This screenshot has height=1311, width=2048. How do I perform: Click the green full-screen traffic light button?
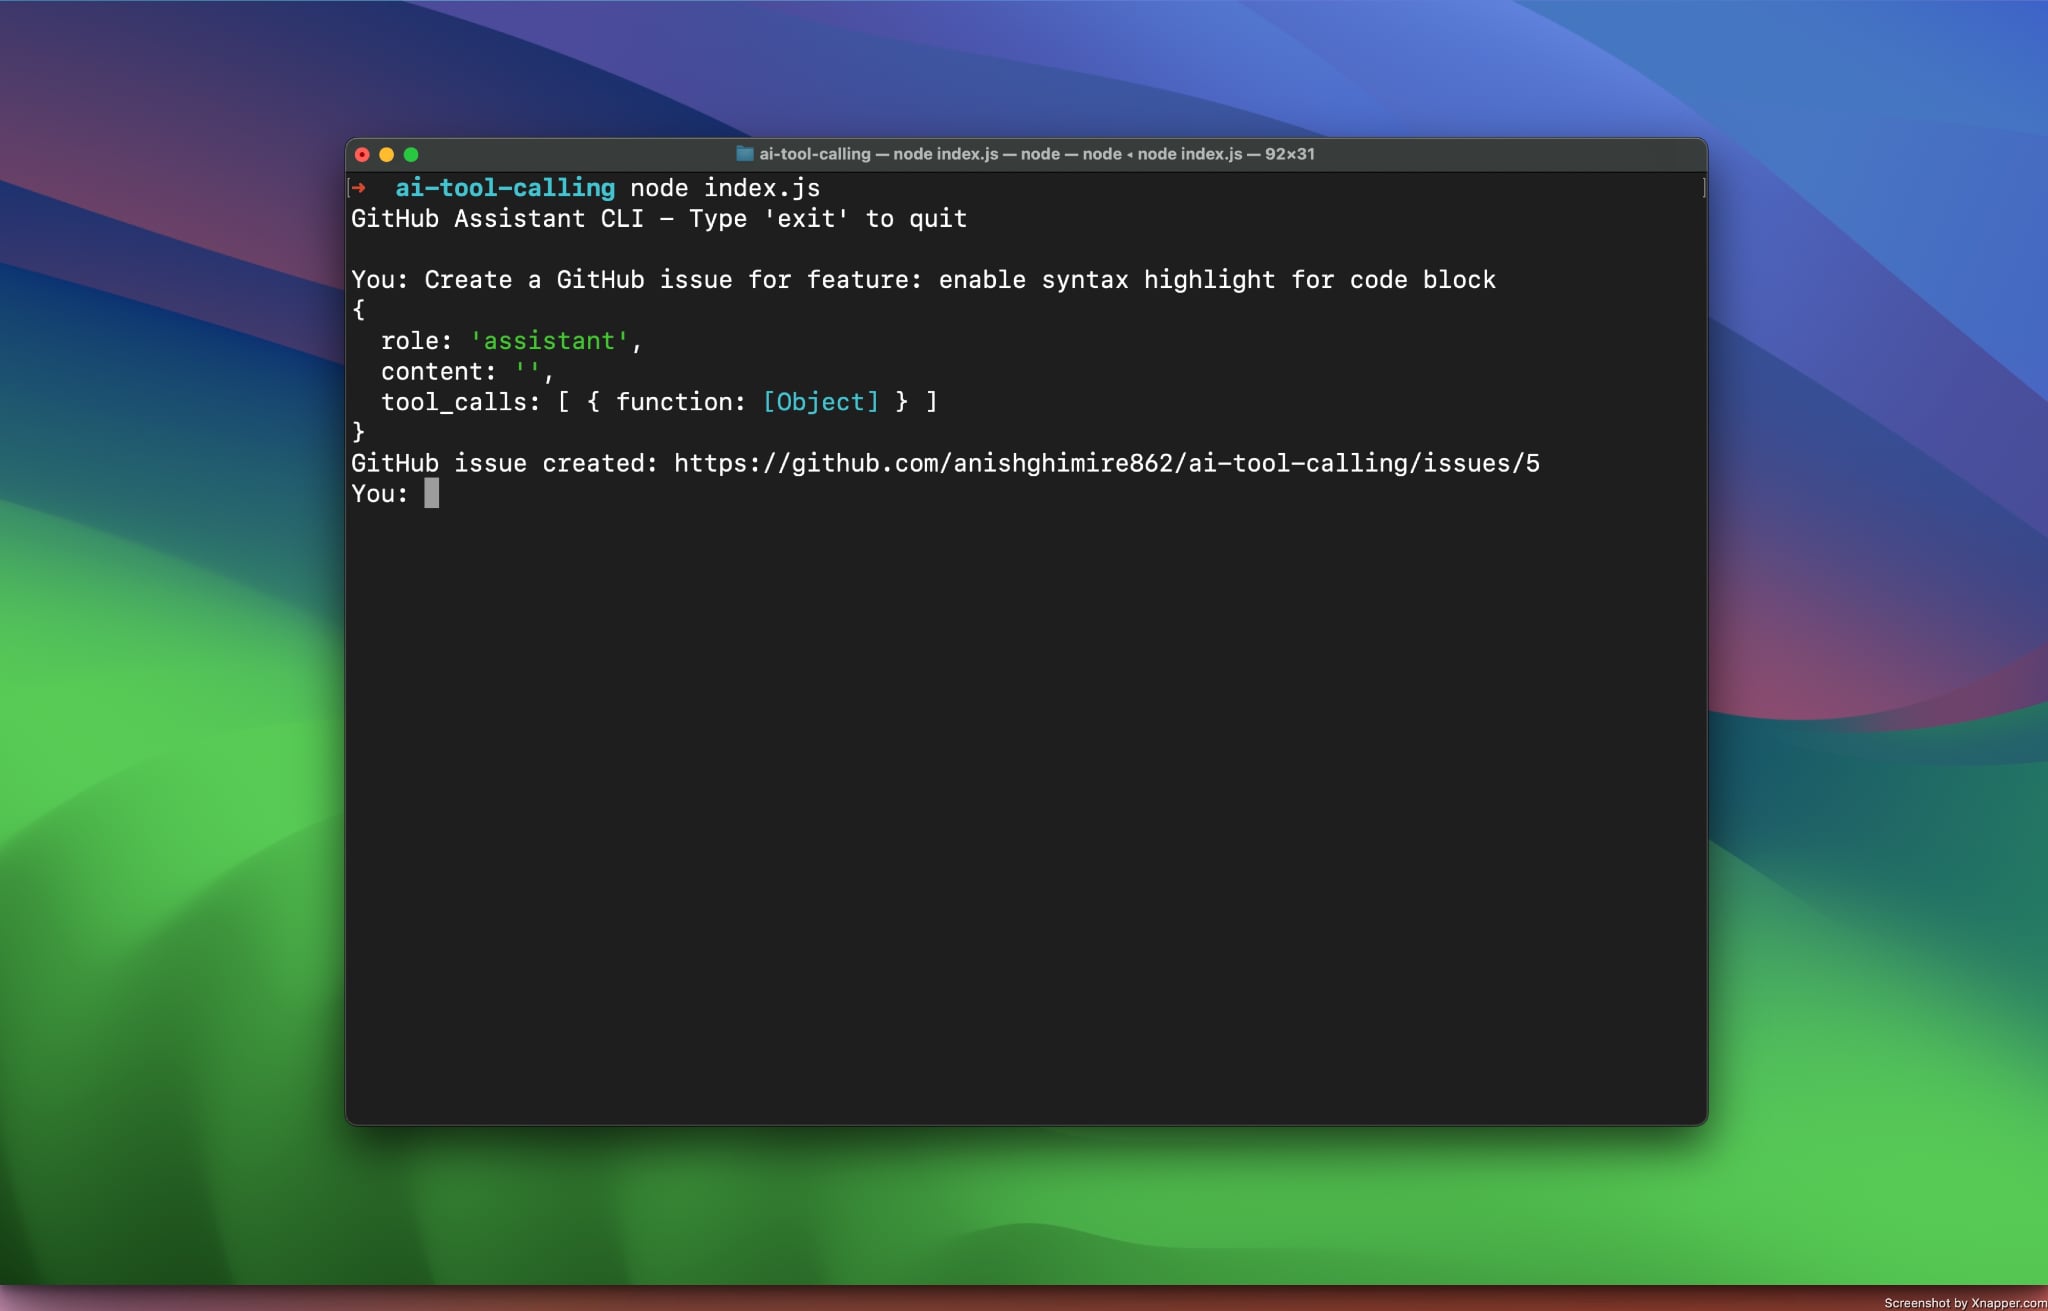(413, 154)
